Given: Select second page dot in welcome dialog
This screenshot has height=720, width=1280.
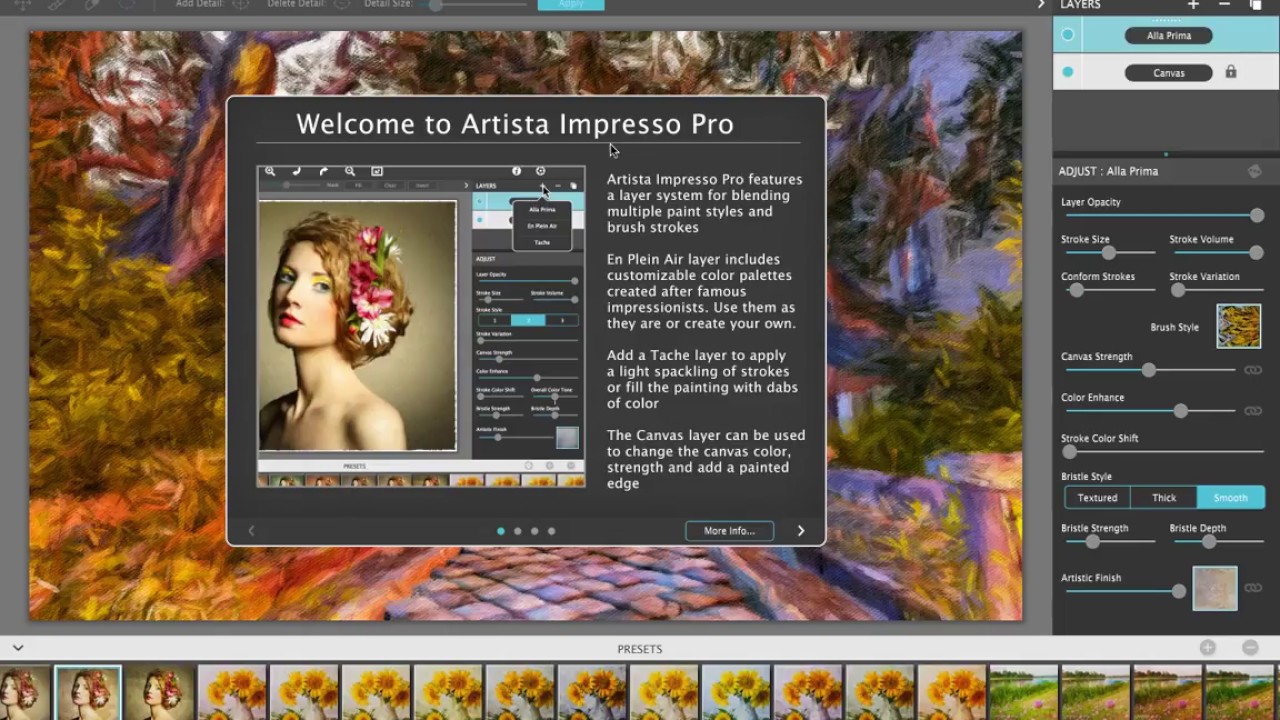Looking at the screenshot, I should click(x=518, y=531).
